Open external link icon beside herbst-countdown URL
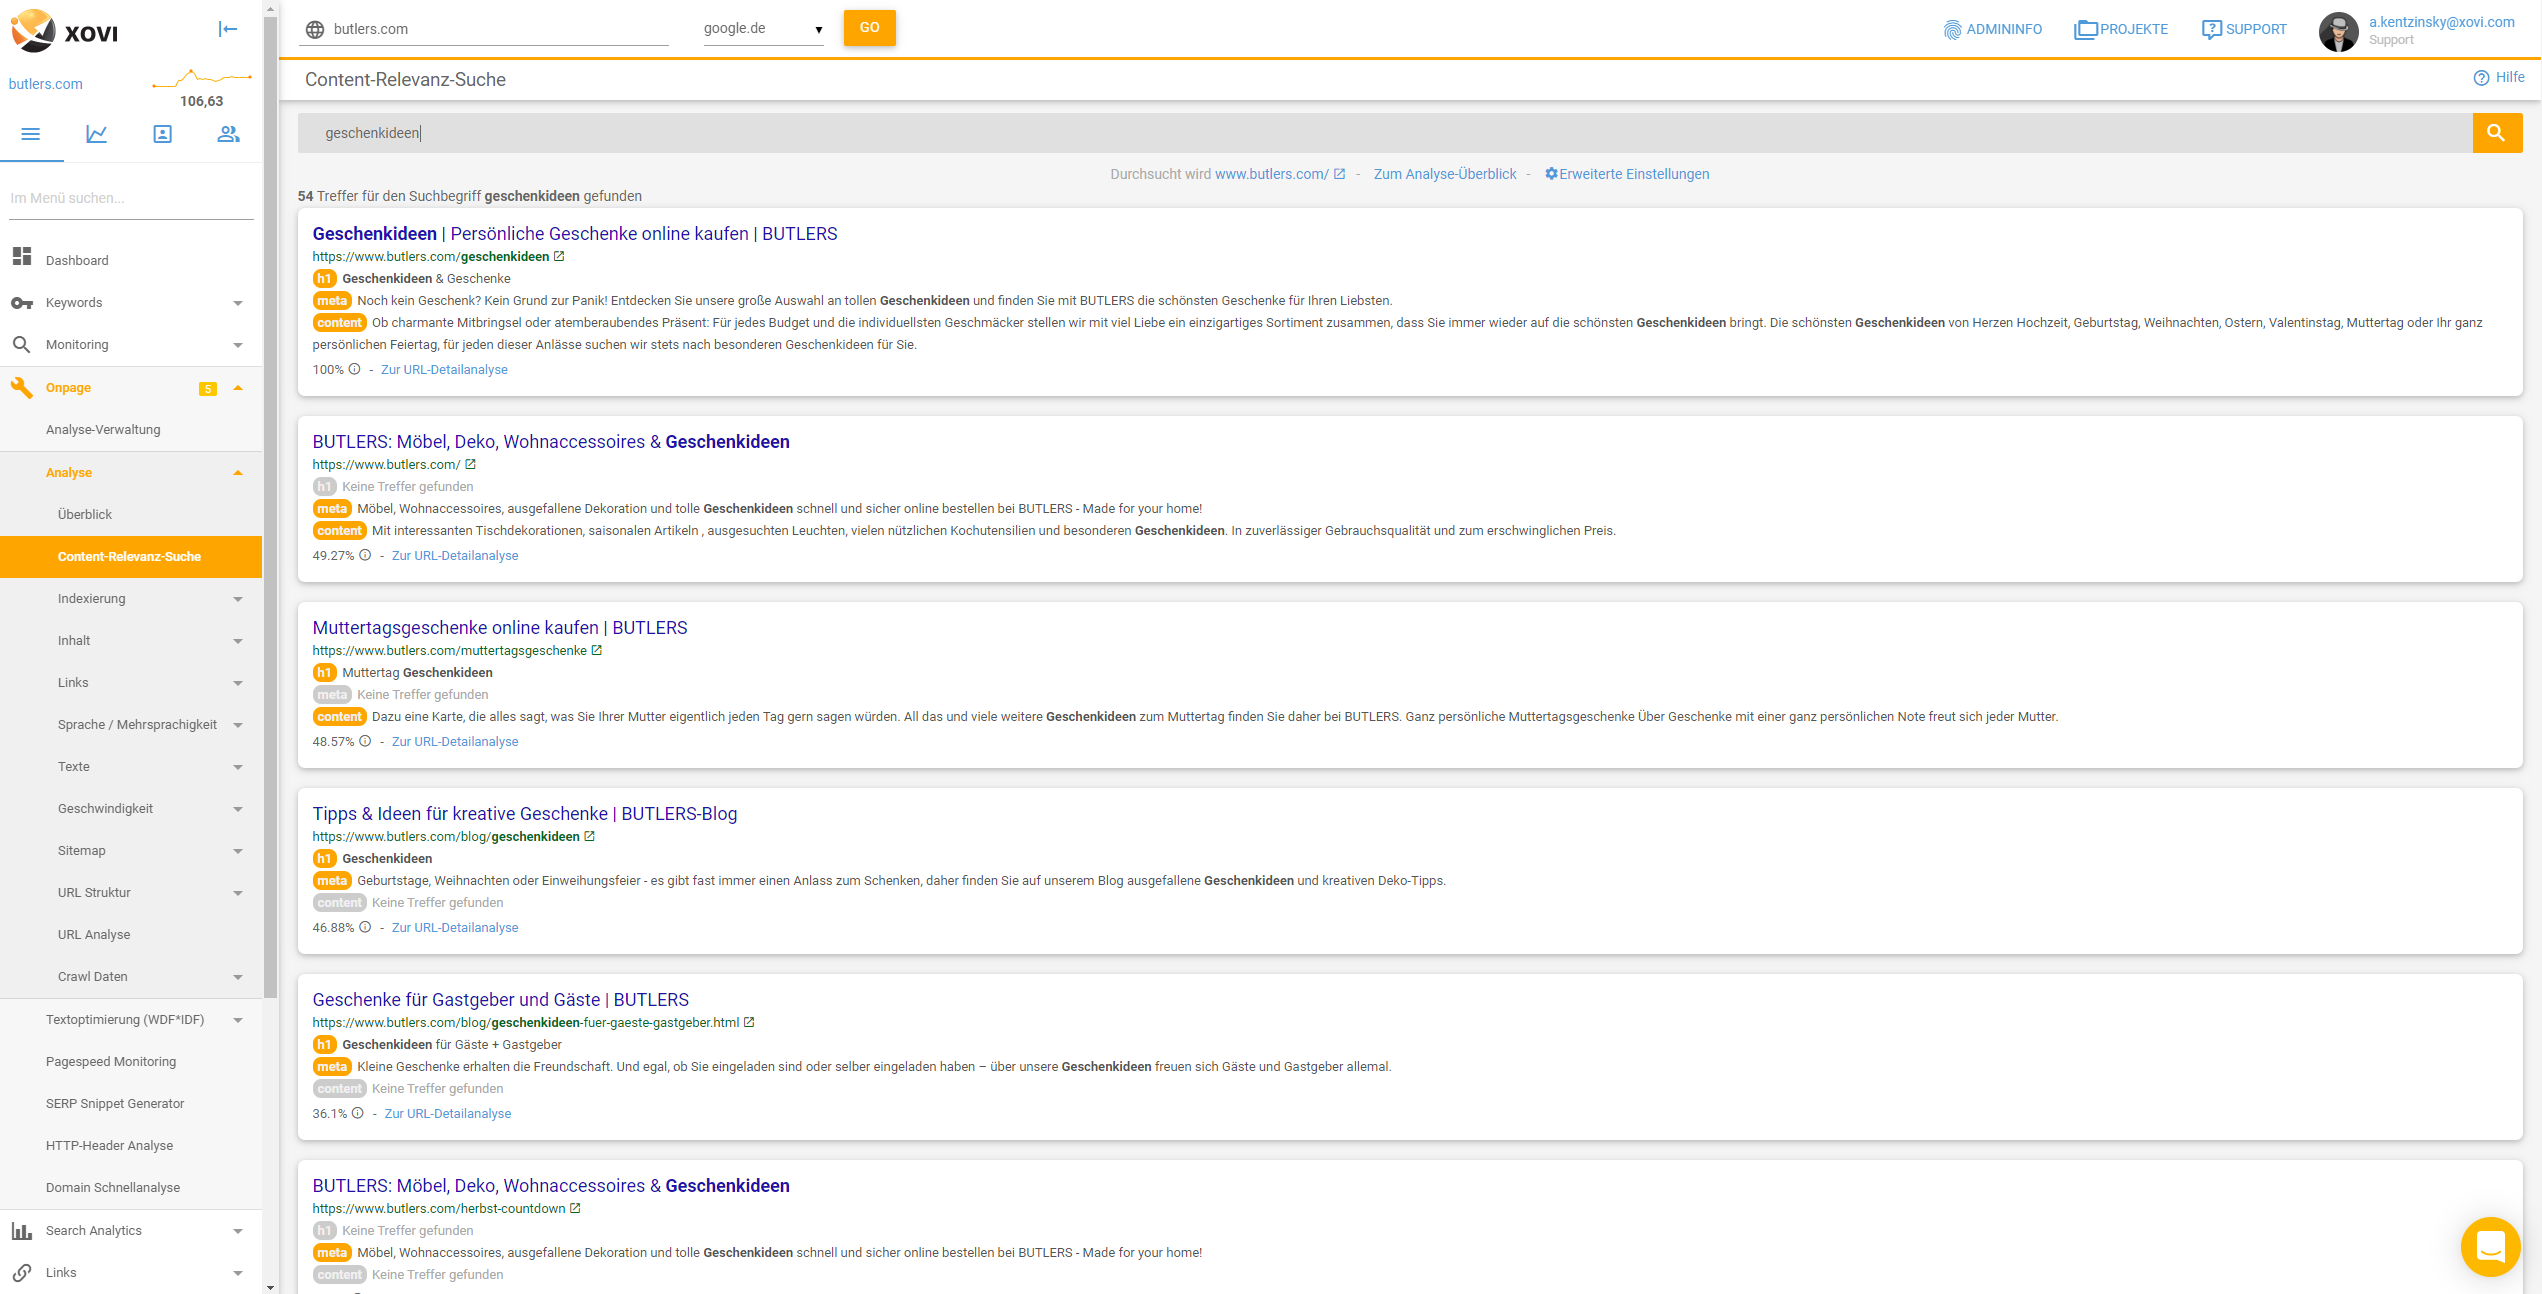The width and height of the screenshot is (2542, 1294). [x=575, y=1209]
